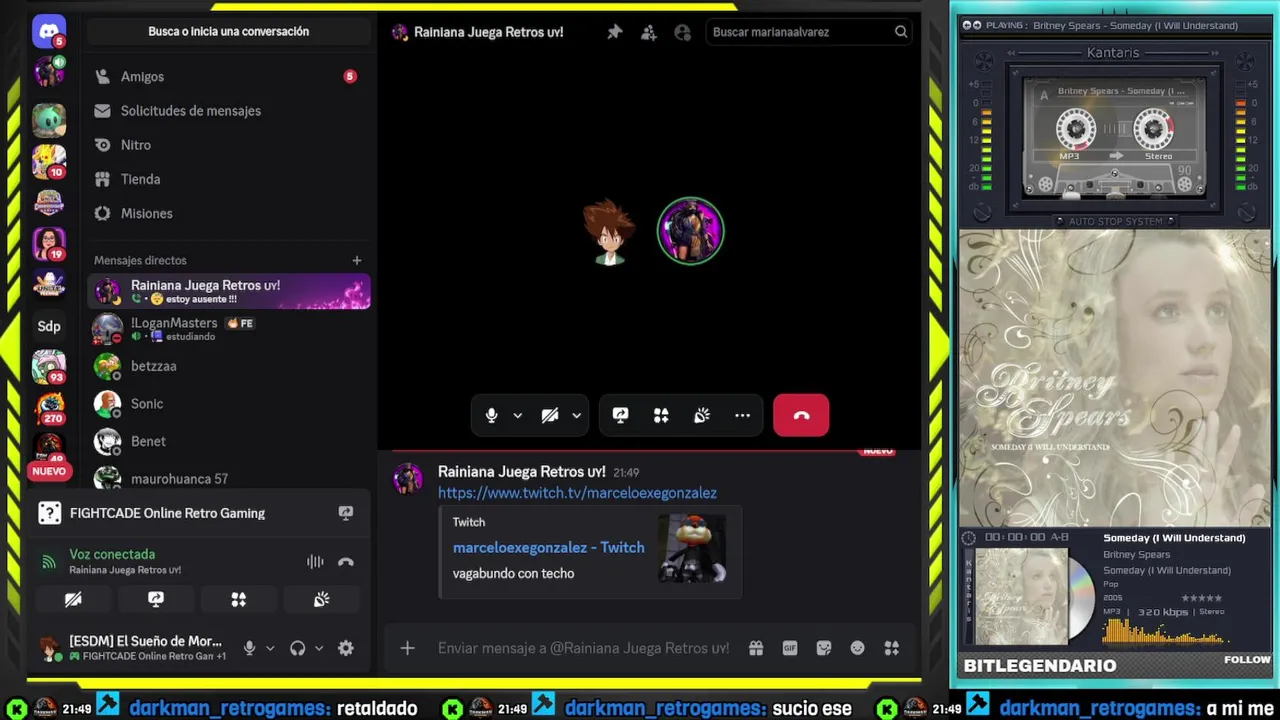Screen dimensions: 1280x720
Task: Open !LoganMasters direct message
Action: point(229,328)
